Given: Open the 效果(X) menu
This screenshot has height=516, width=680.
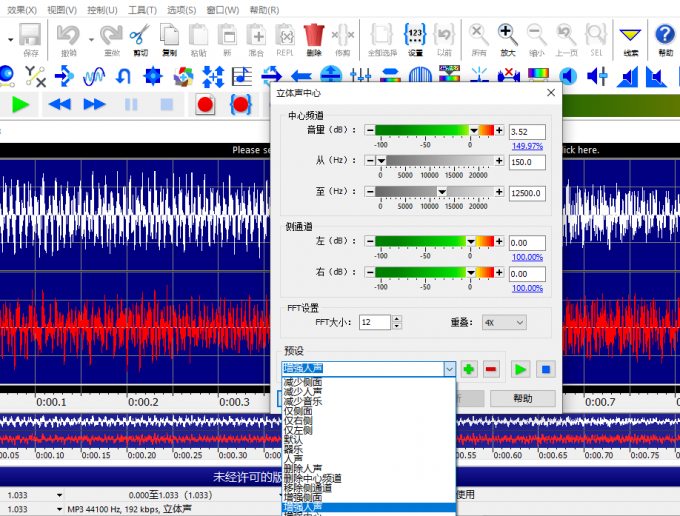Looking at the screenshot, I should coord(22,9).
